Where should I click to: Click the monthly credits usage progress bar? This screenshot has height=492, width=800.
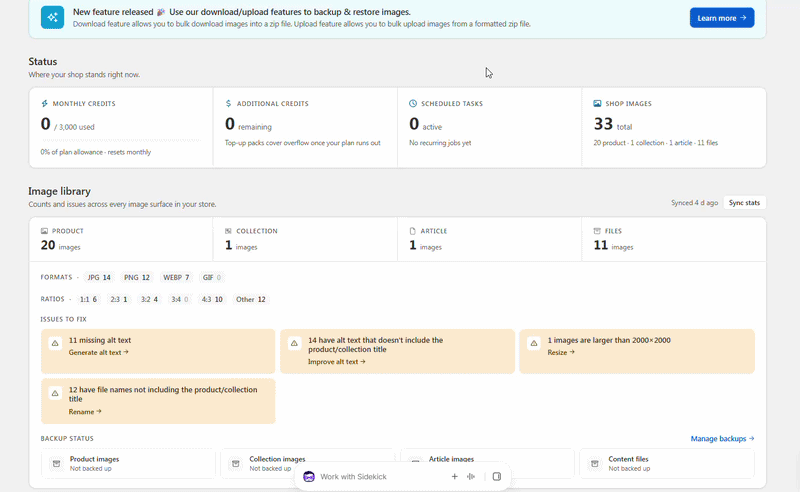(121, 140)
